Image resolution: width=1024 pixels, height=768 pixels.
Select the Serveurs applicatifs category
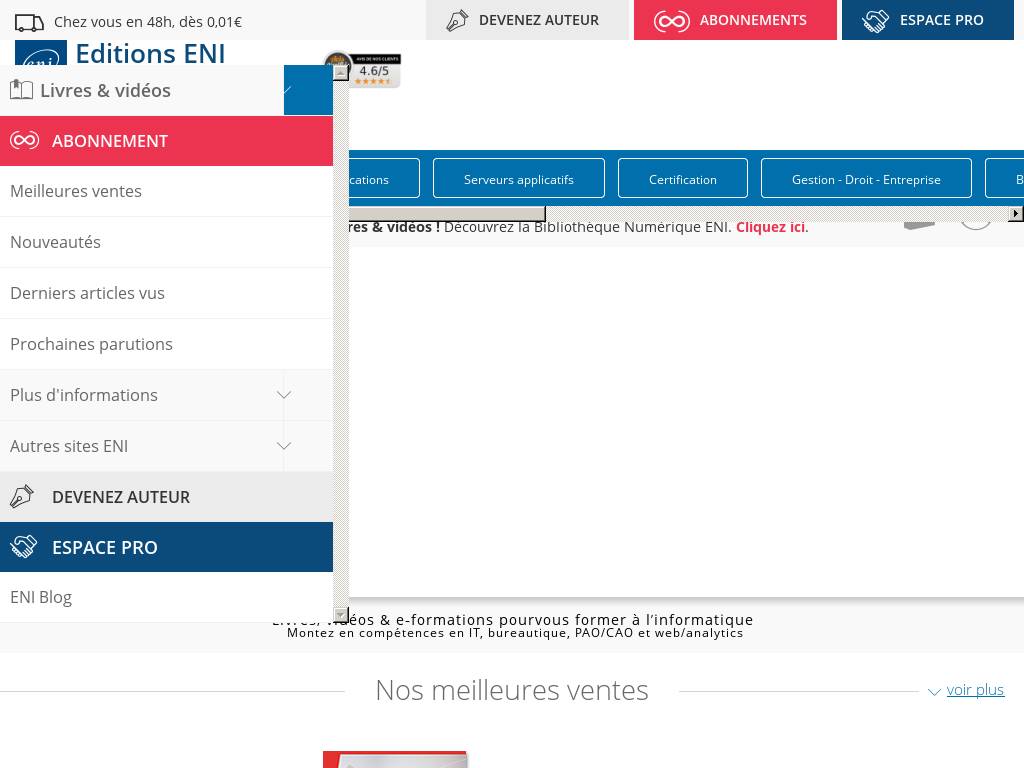518,179
